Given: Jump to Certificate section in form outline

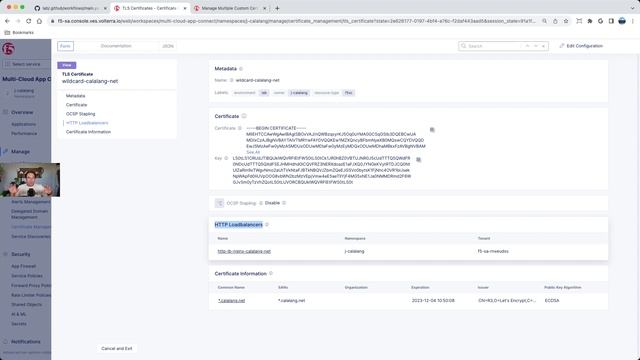Looking at the screenshot, I should click(76, 104).
